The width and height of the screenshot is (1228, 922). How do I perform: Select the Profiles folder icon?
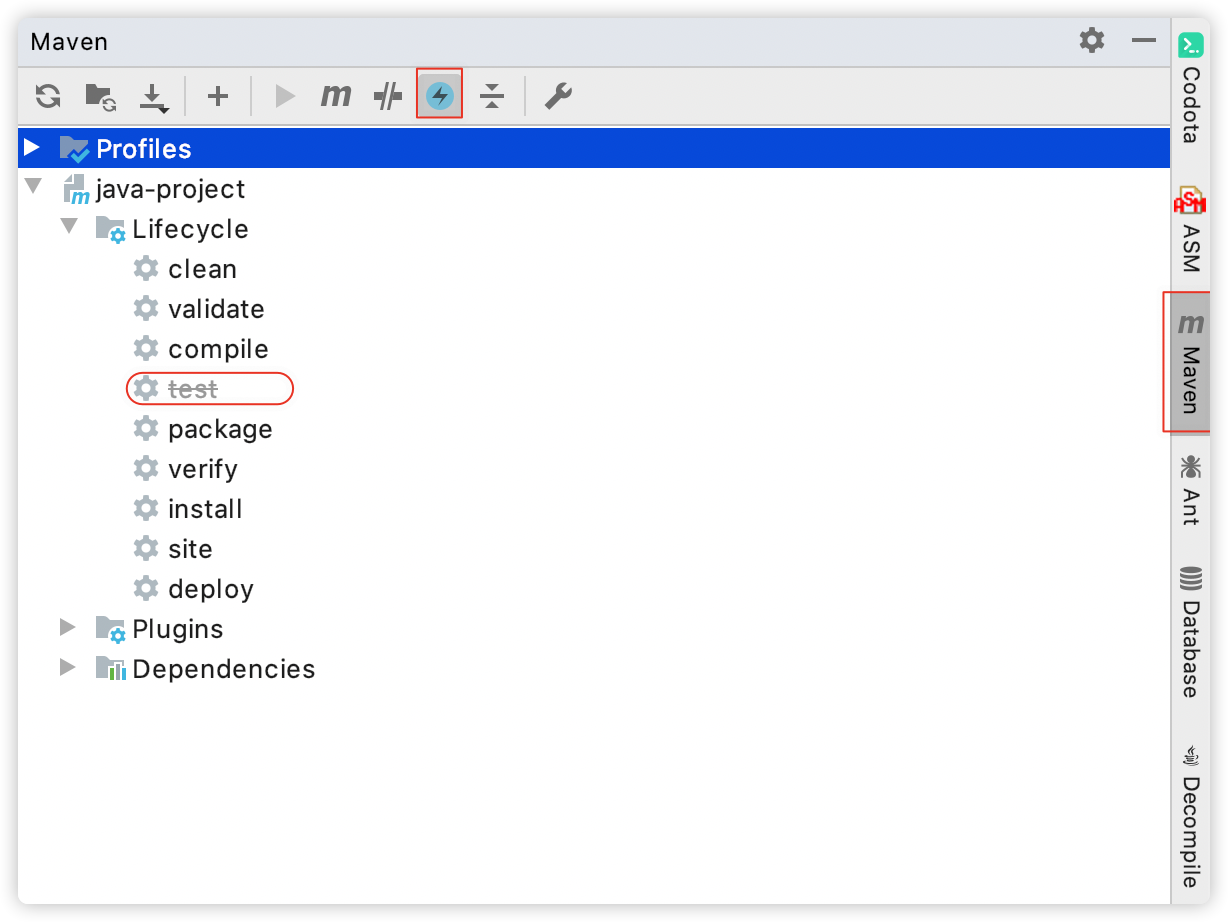coord(74,149)
